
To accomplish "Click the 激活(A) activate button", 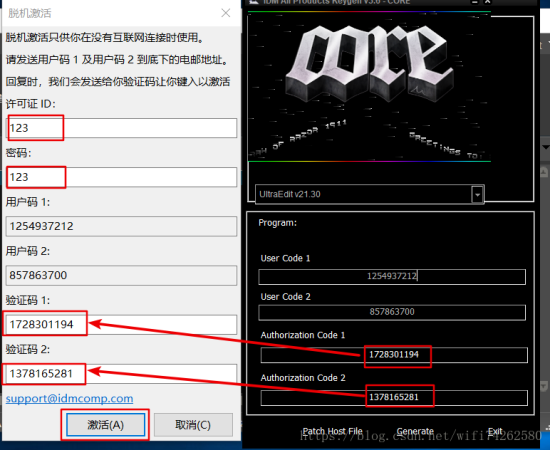I will (x=106, y=425).
